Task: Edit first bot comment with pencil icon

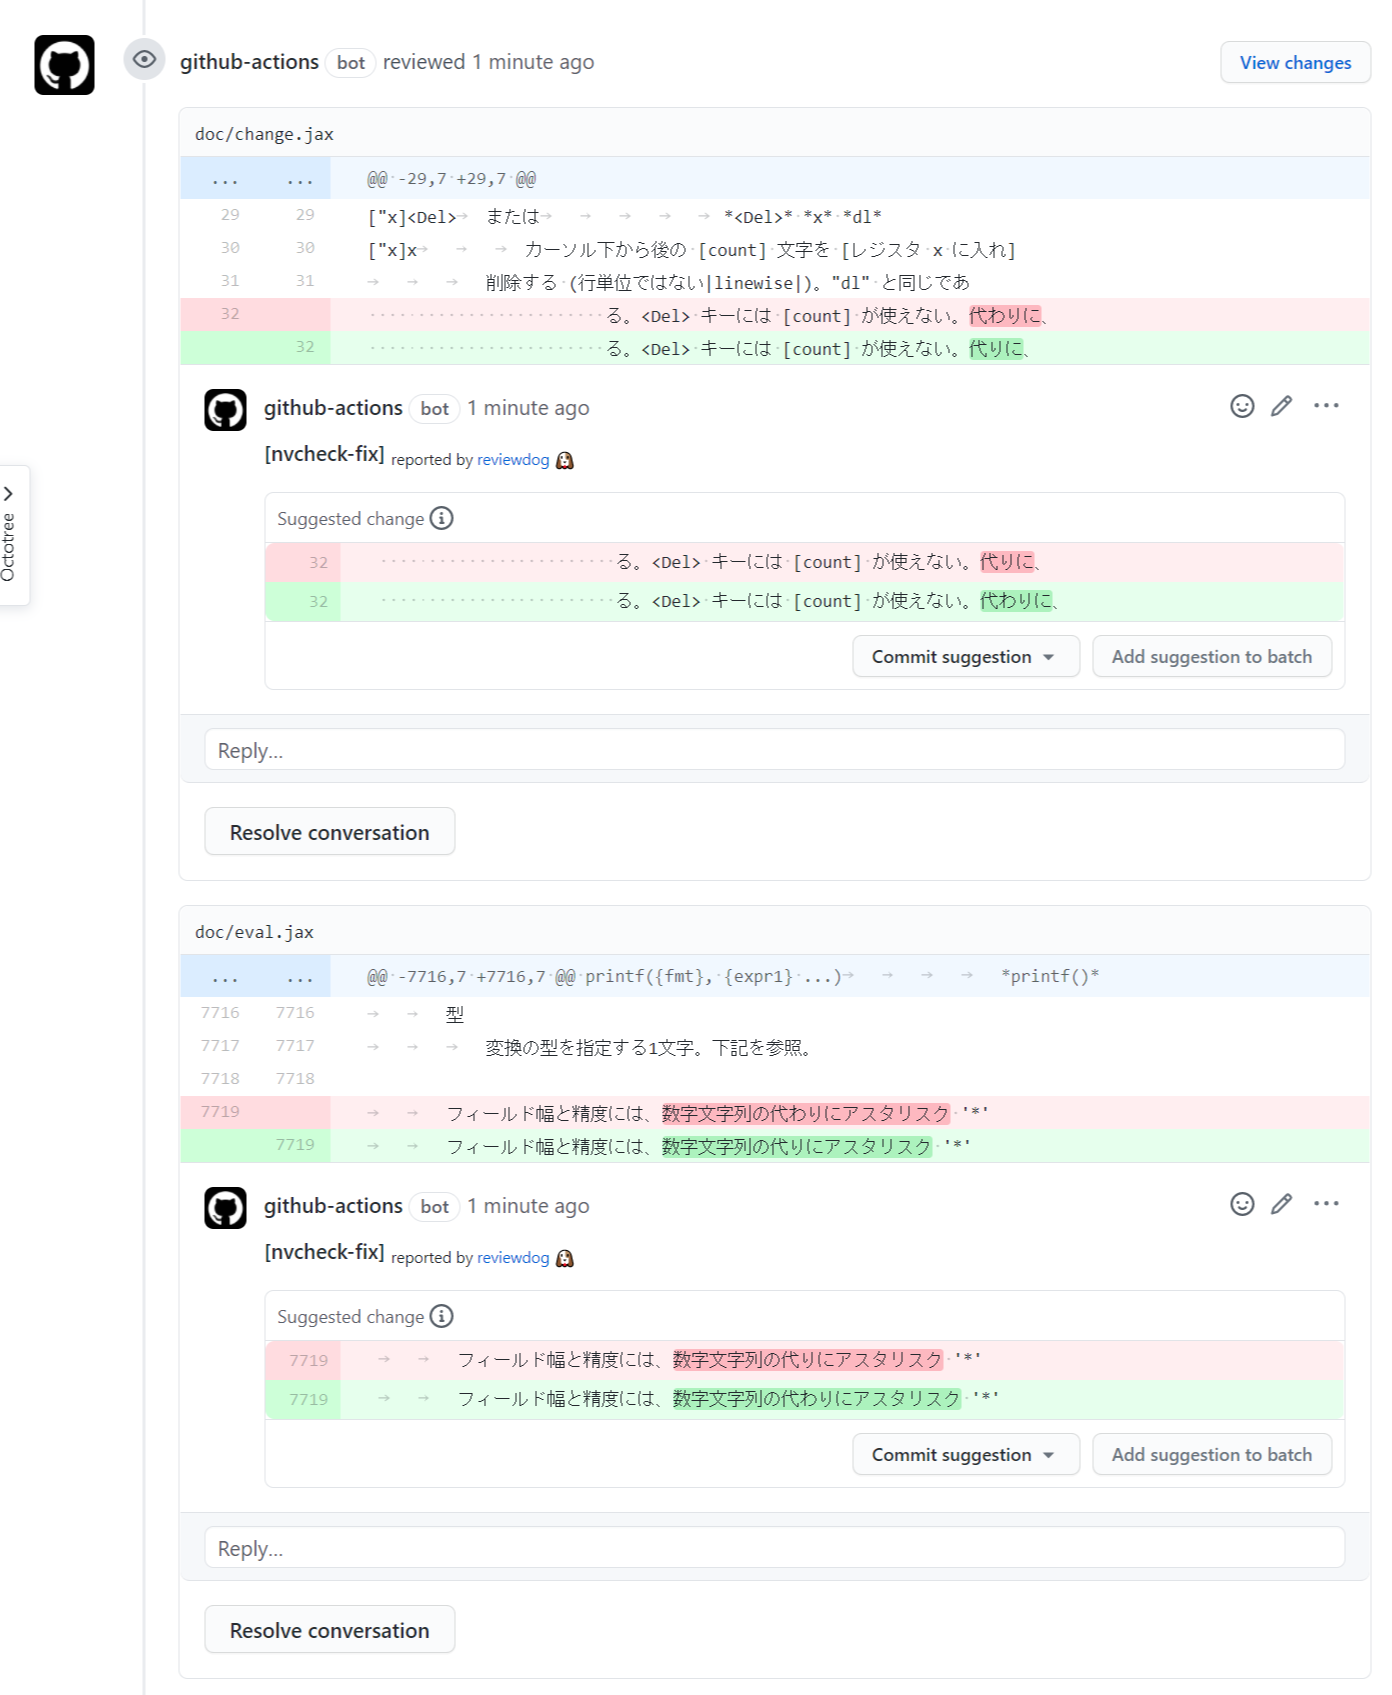Action: coord(1282,406)
